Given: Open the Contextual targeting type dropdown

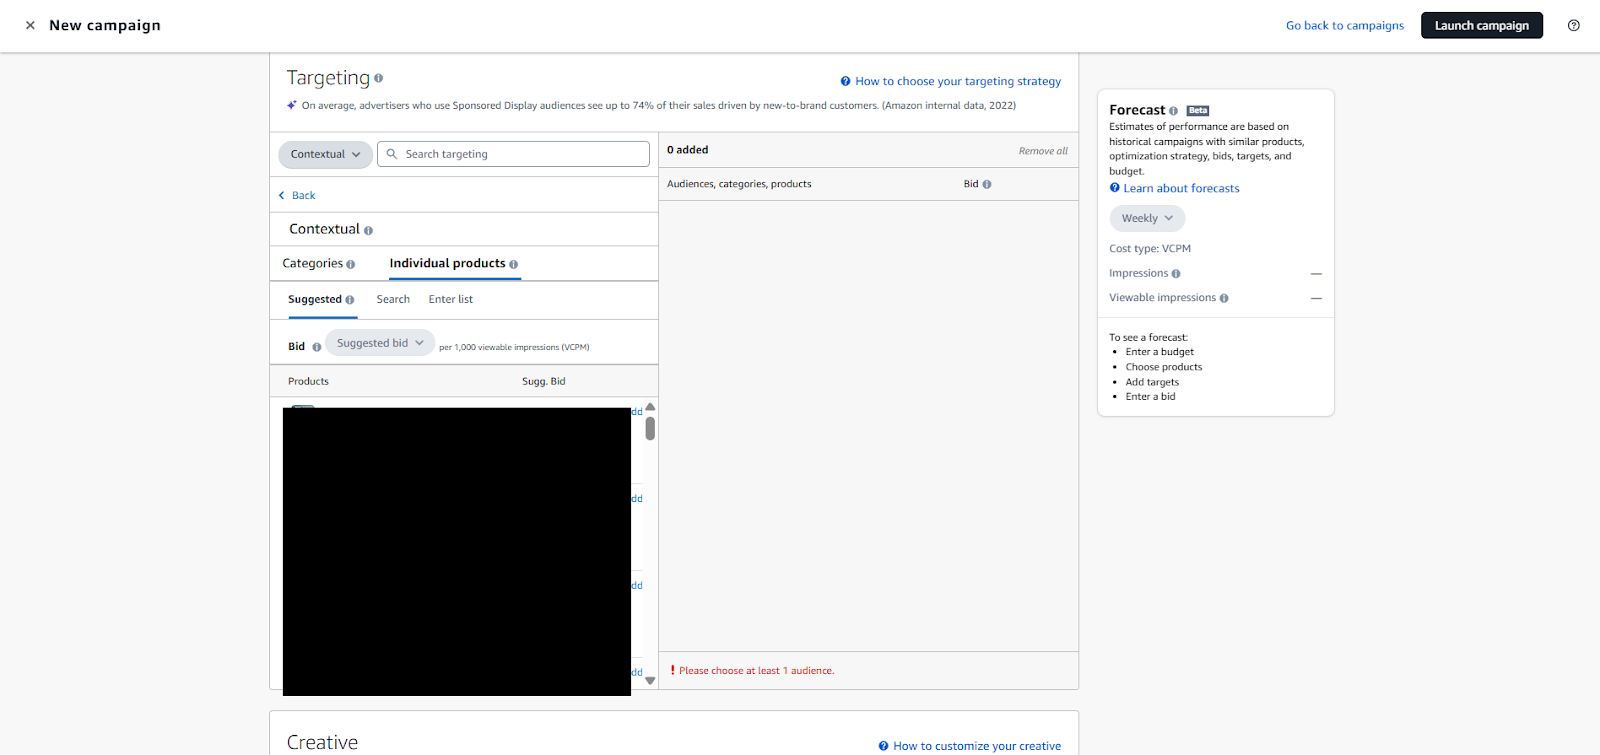Looking at the screenshot, I should 326,154.
